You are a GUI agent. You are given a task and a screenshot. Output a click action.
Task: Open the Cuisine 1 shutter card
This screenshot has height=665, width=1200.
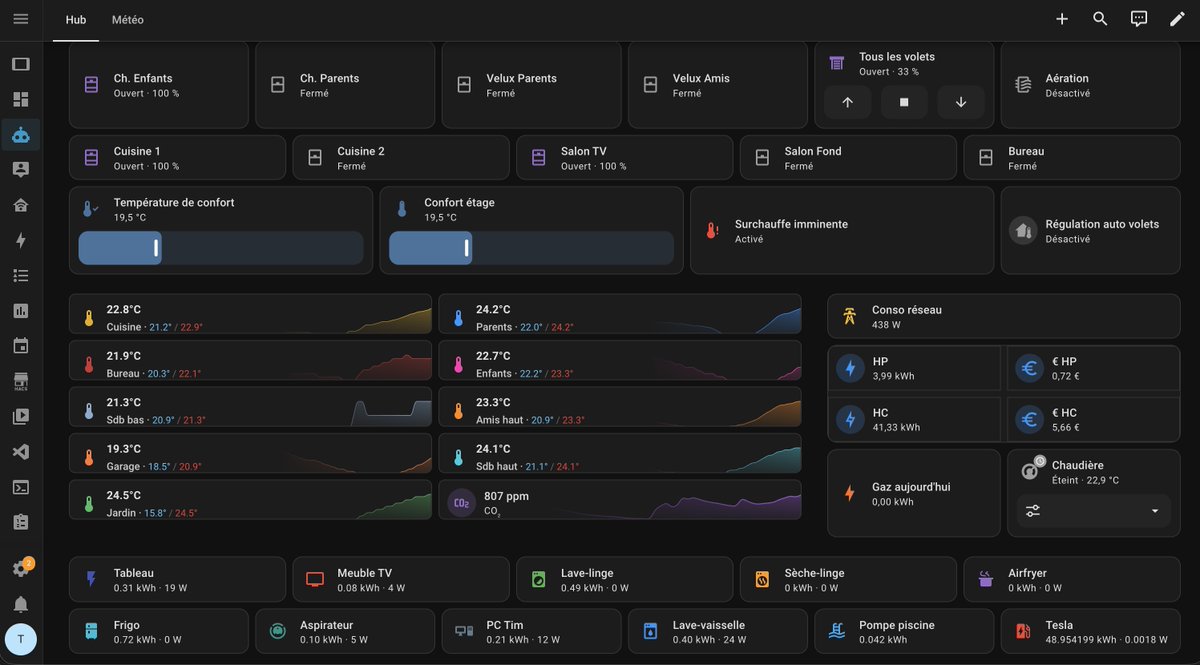point(177,158)
